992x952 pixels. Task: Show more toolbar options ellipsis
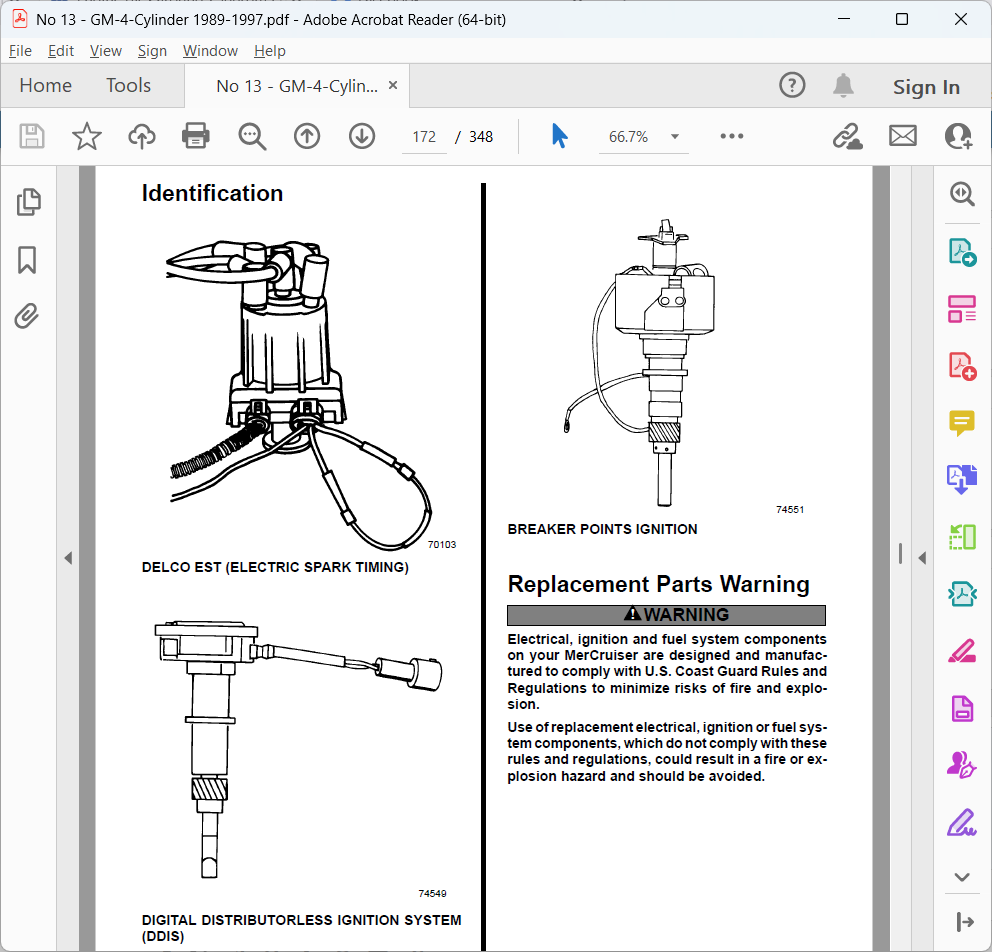[731, 136]
